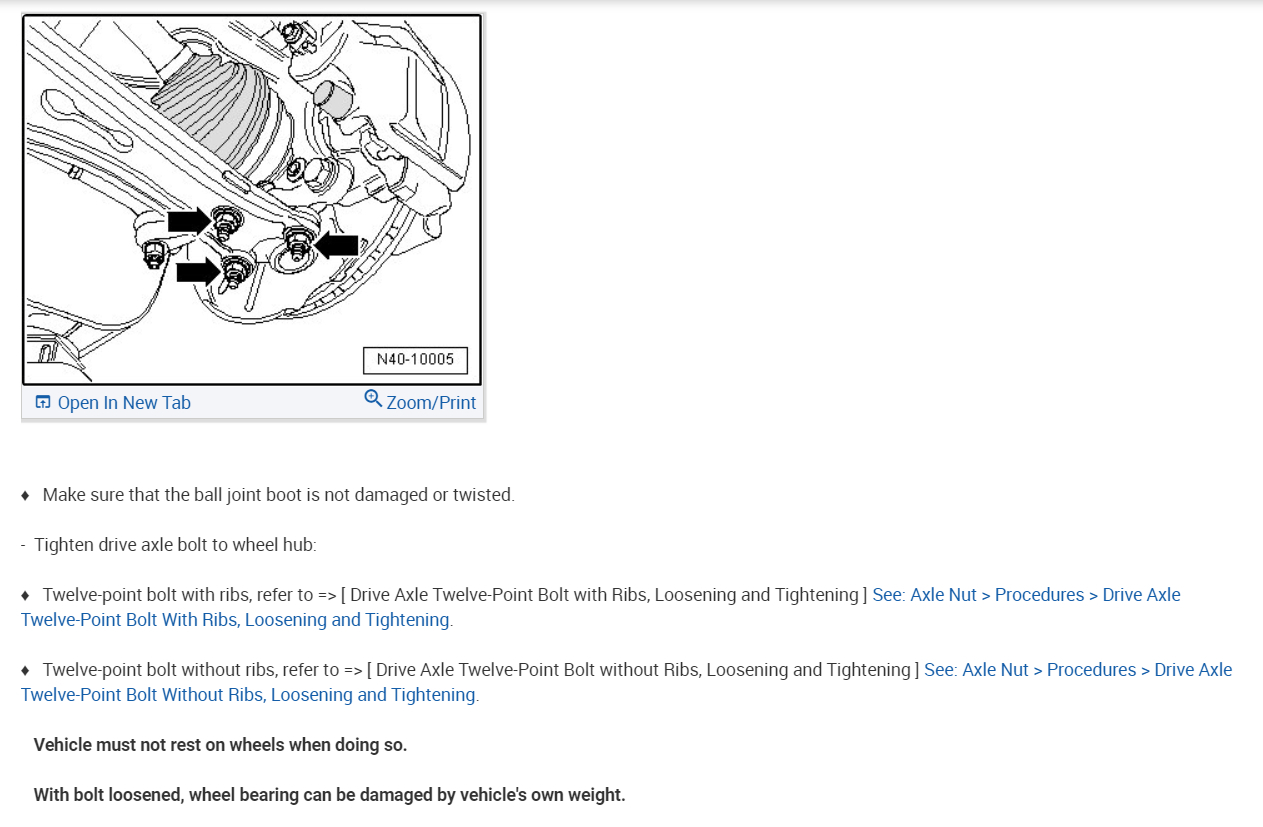Click the lower-left black arrow in diagram
This screenshot has width=1263, height=827.
197,271
